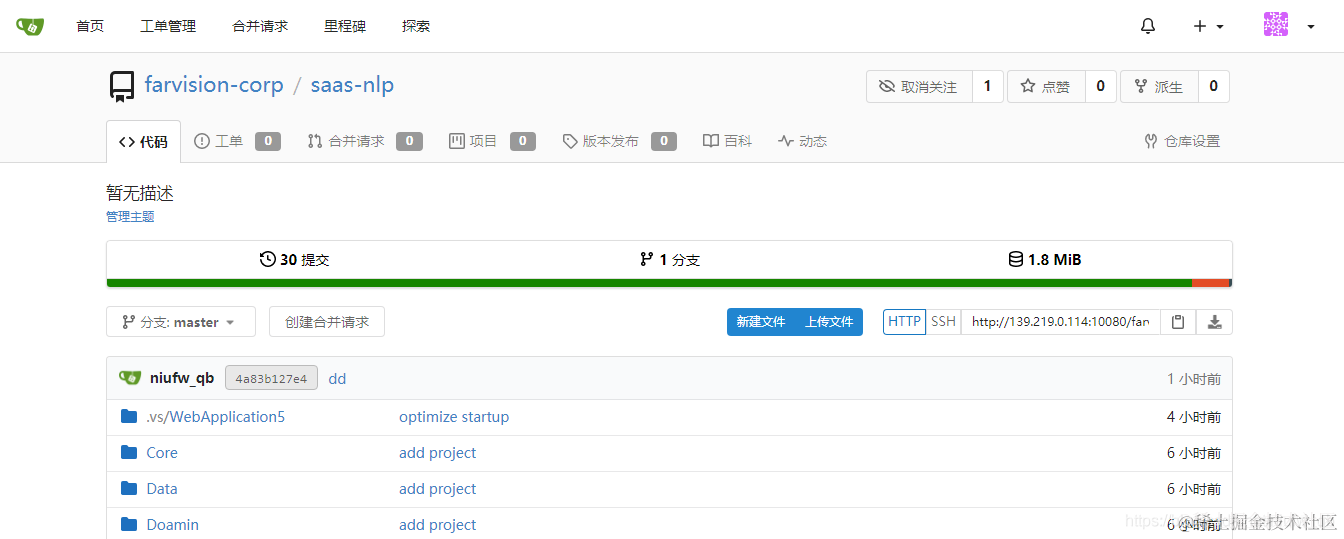This screenshot has height=539, width=1344.
Task: Open the Core folder
Action: pyautogui.click(x=162, y=453)
